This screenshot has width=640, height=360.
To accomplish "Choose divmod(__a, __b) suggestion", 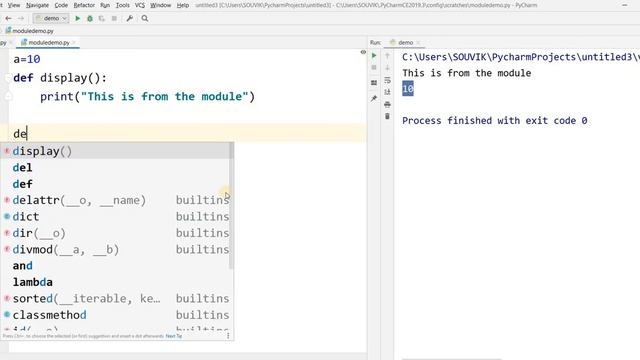I will point(117,249).
